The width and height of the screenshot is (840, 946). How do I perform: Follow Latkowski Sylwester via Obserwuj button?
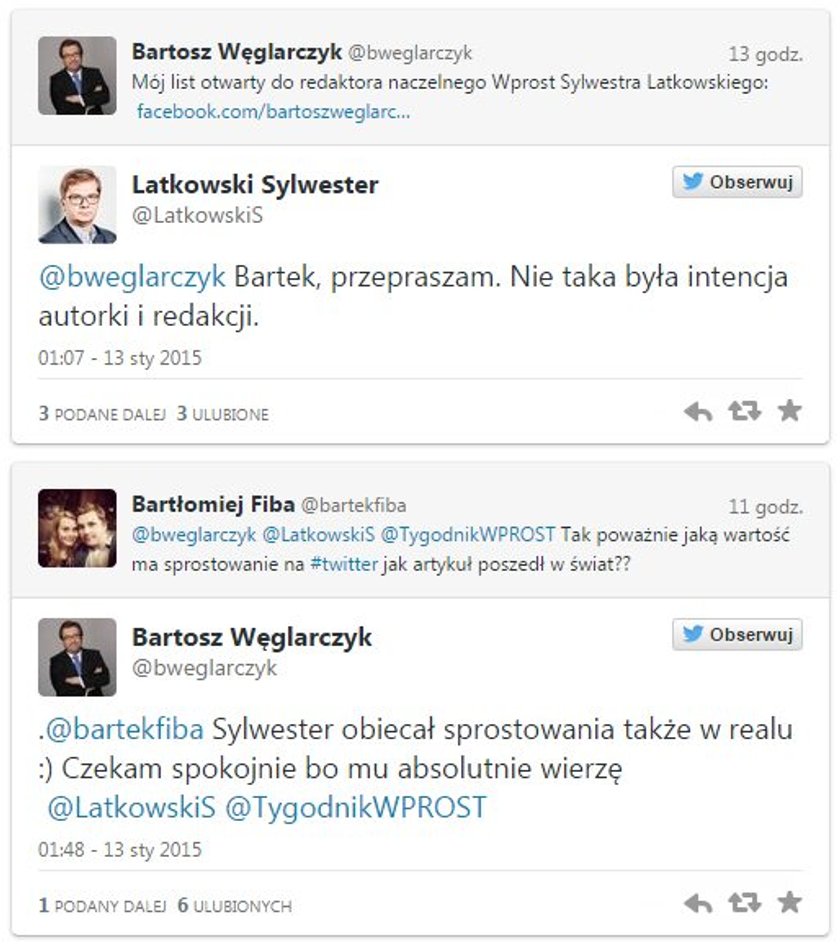coord(737,182)
